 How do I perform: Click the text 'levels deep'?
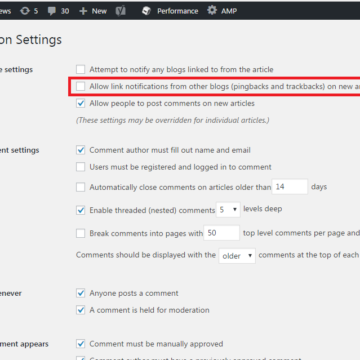[263, 209]
